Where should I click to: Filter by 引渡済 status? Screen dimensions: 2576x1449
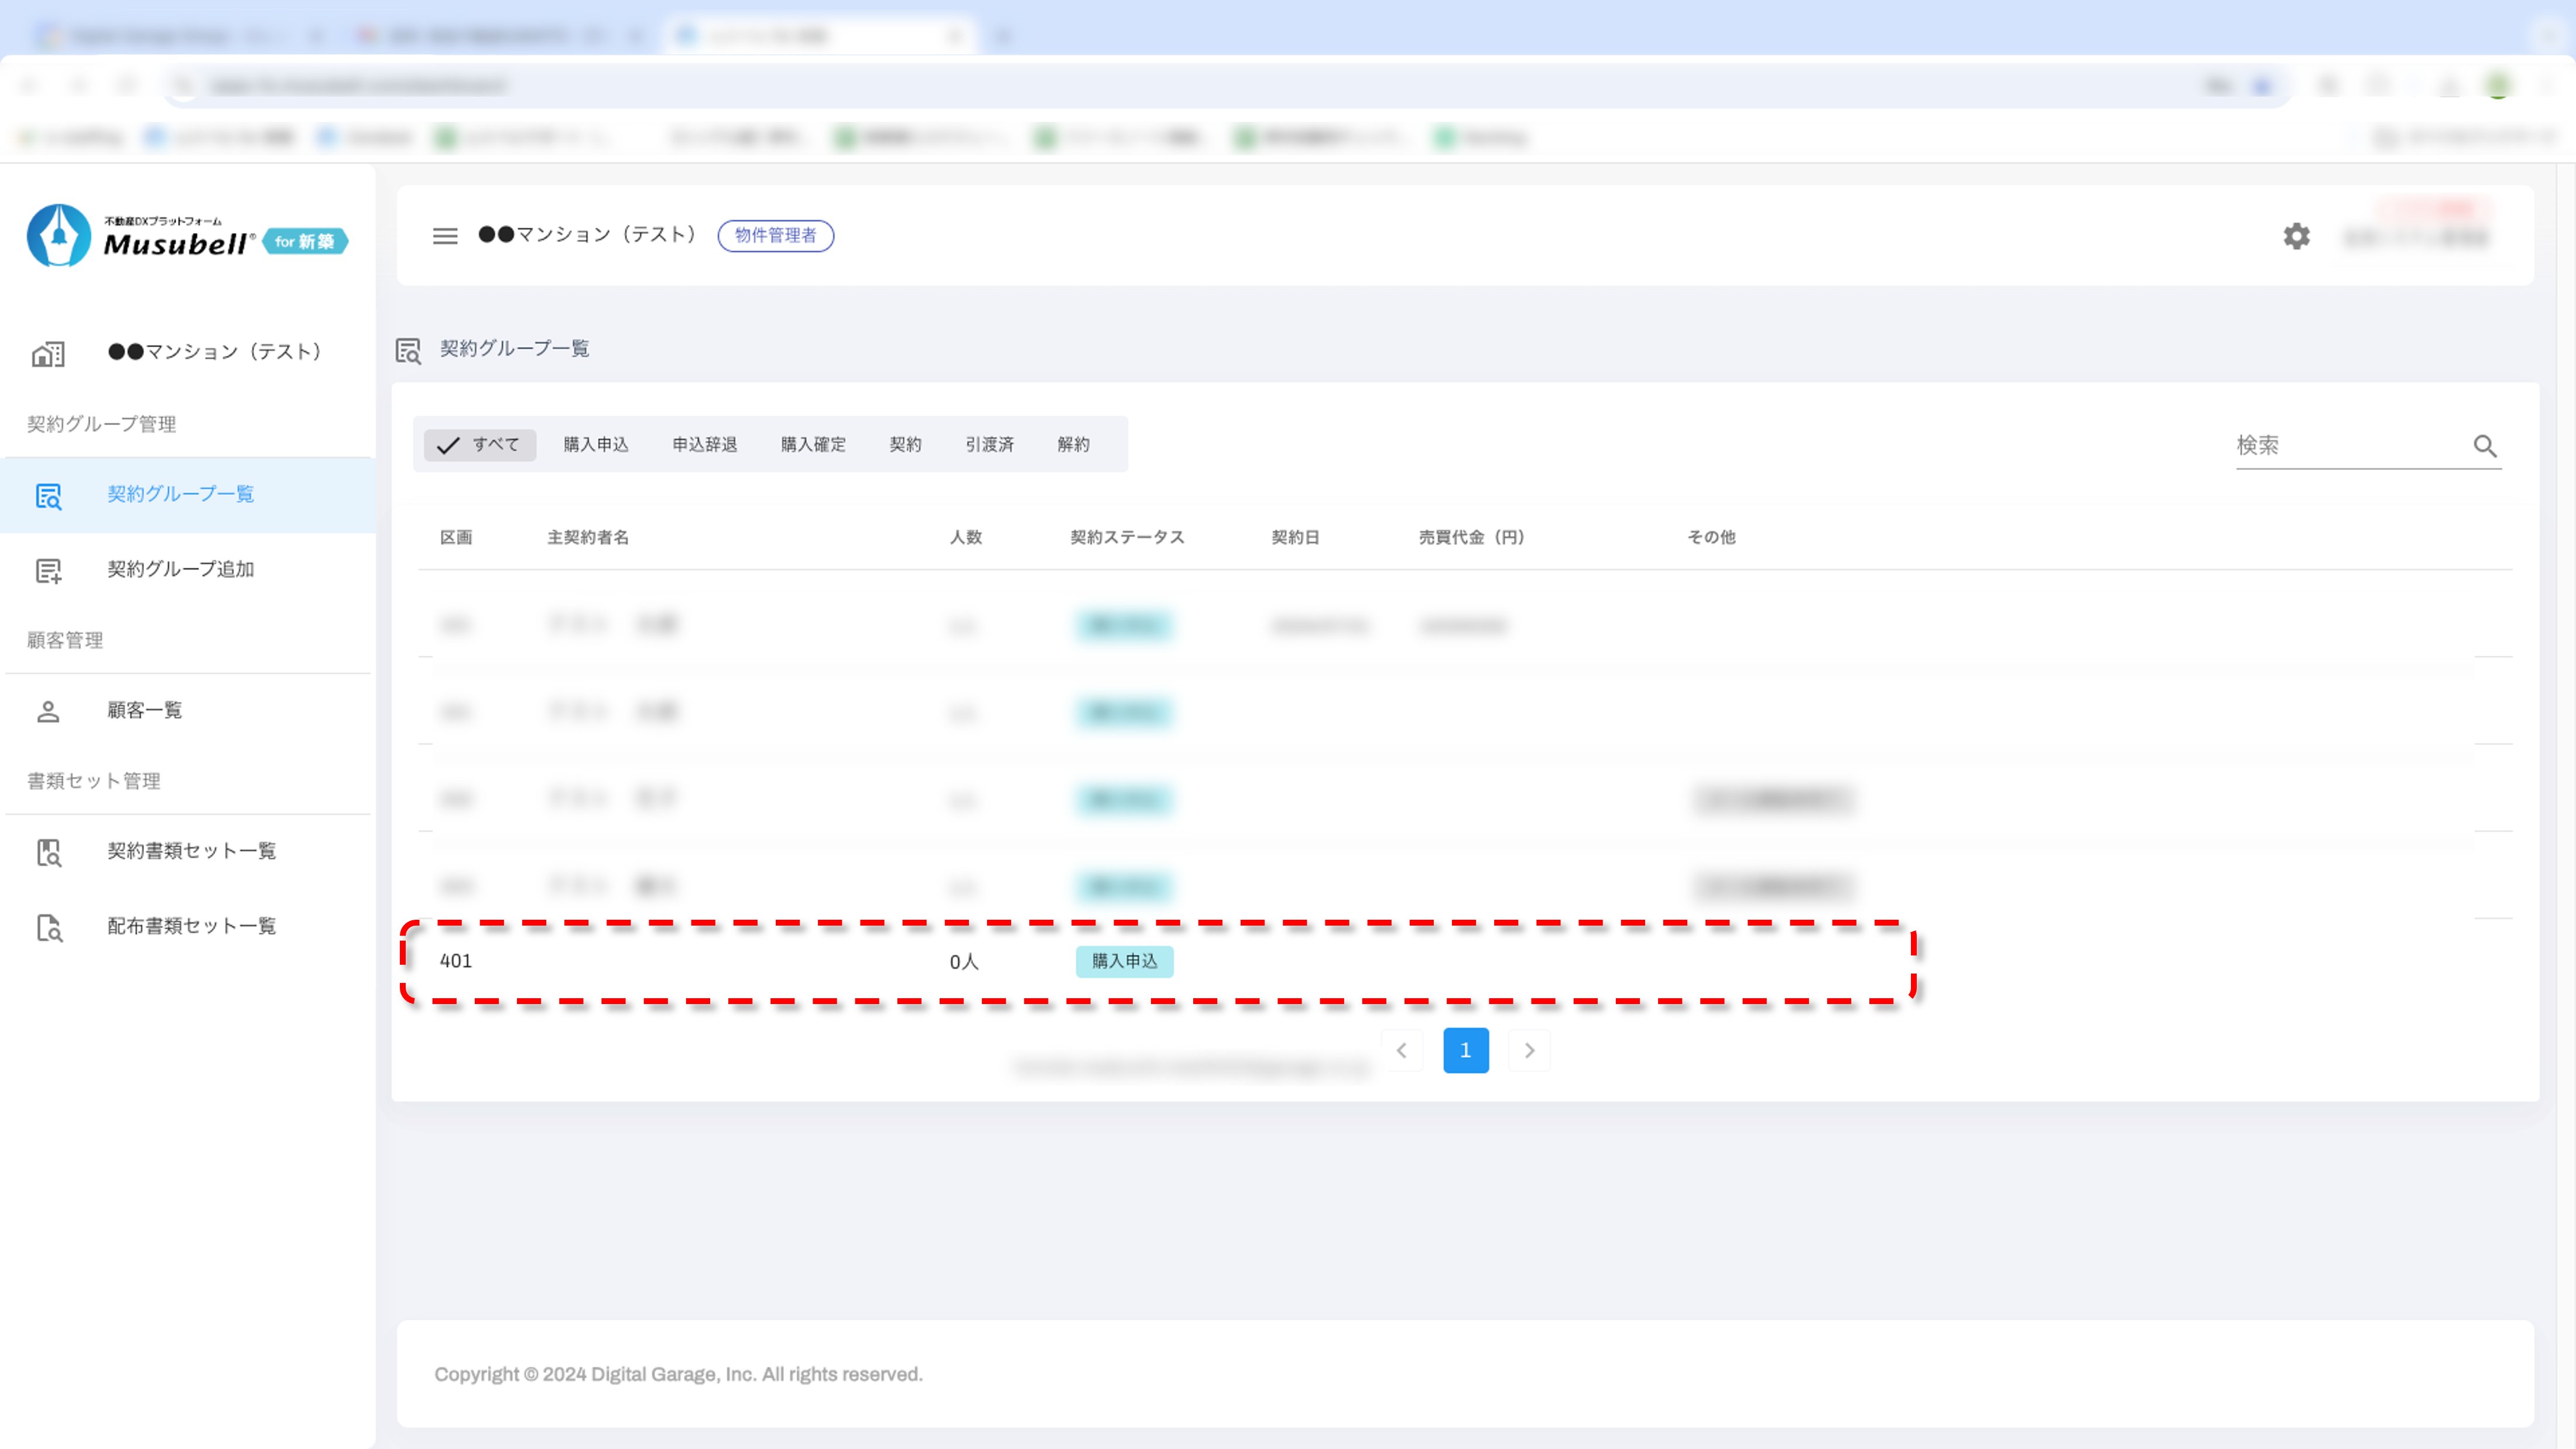coord(989,445)
